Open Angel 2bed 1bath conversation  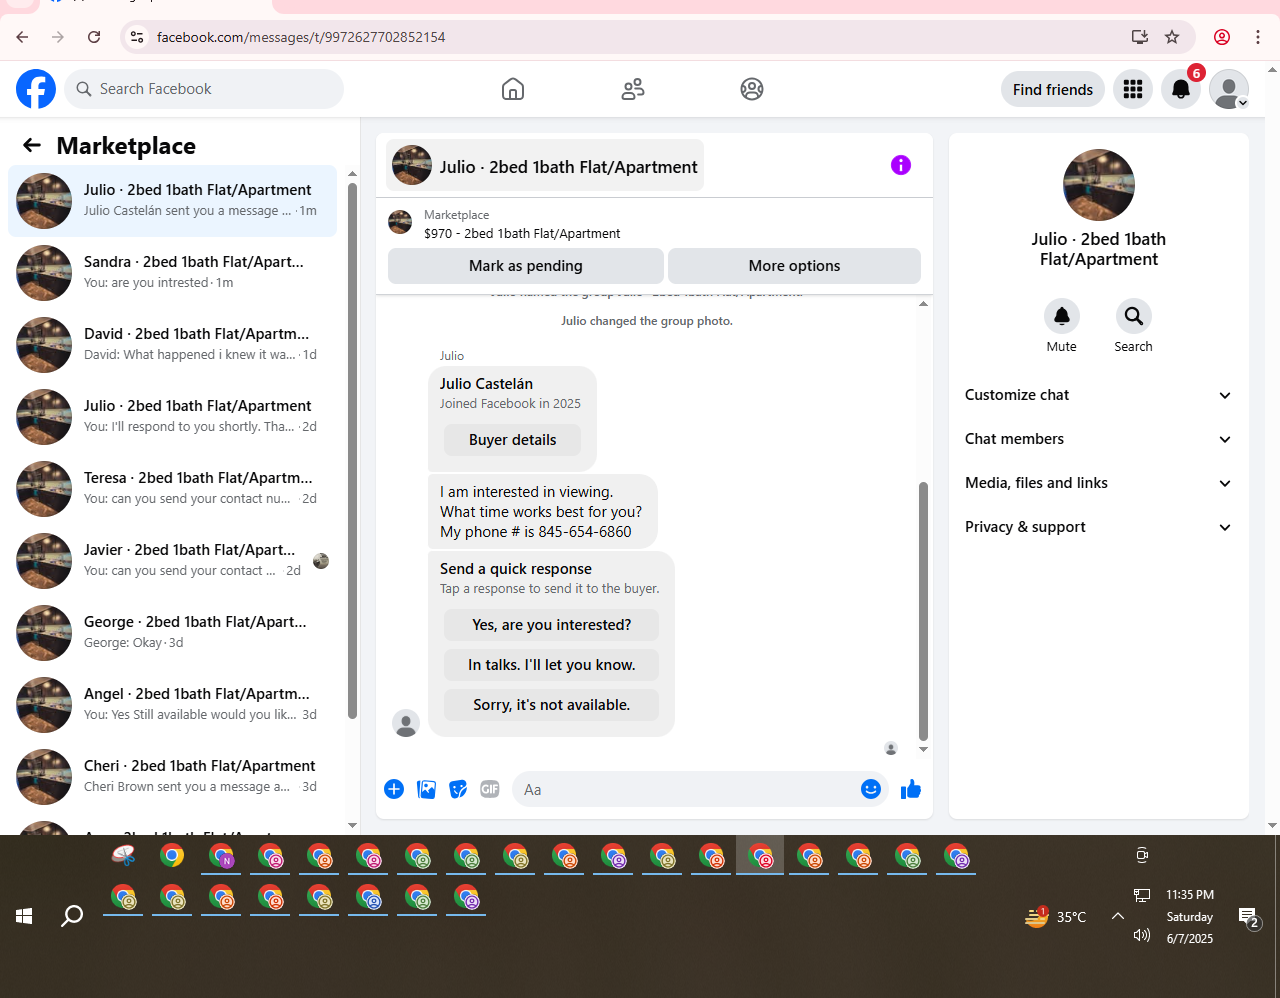click(x=172, y=705)
